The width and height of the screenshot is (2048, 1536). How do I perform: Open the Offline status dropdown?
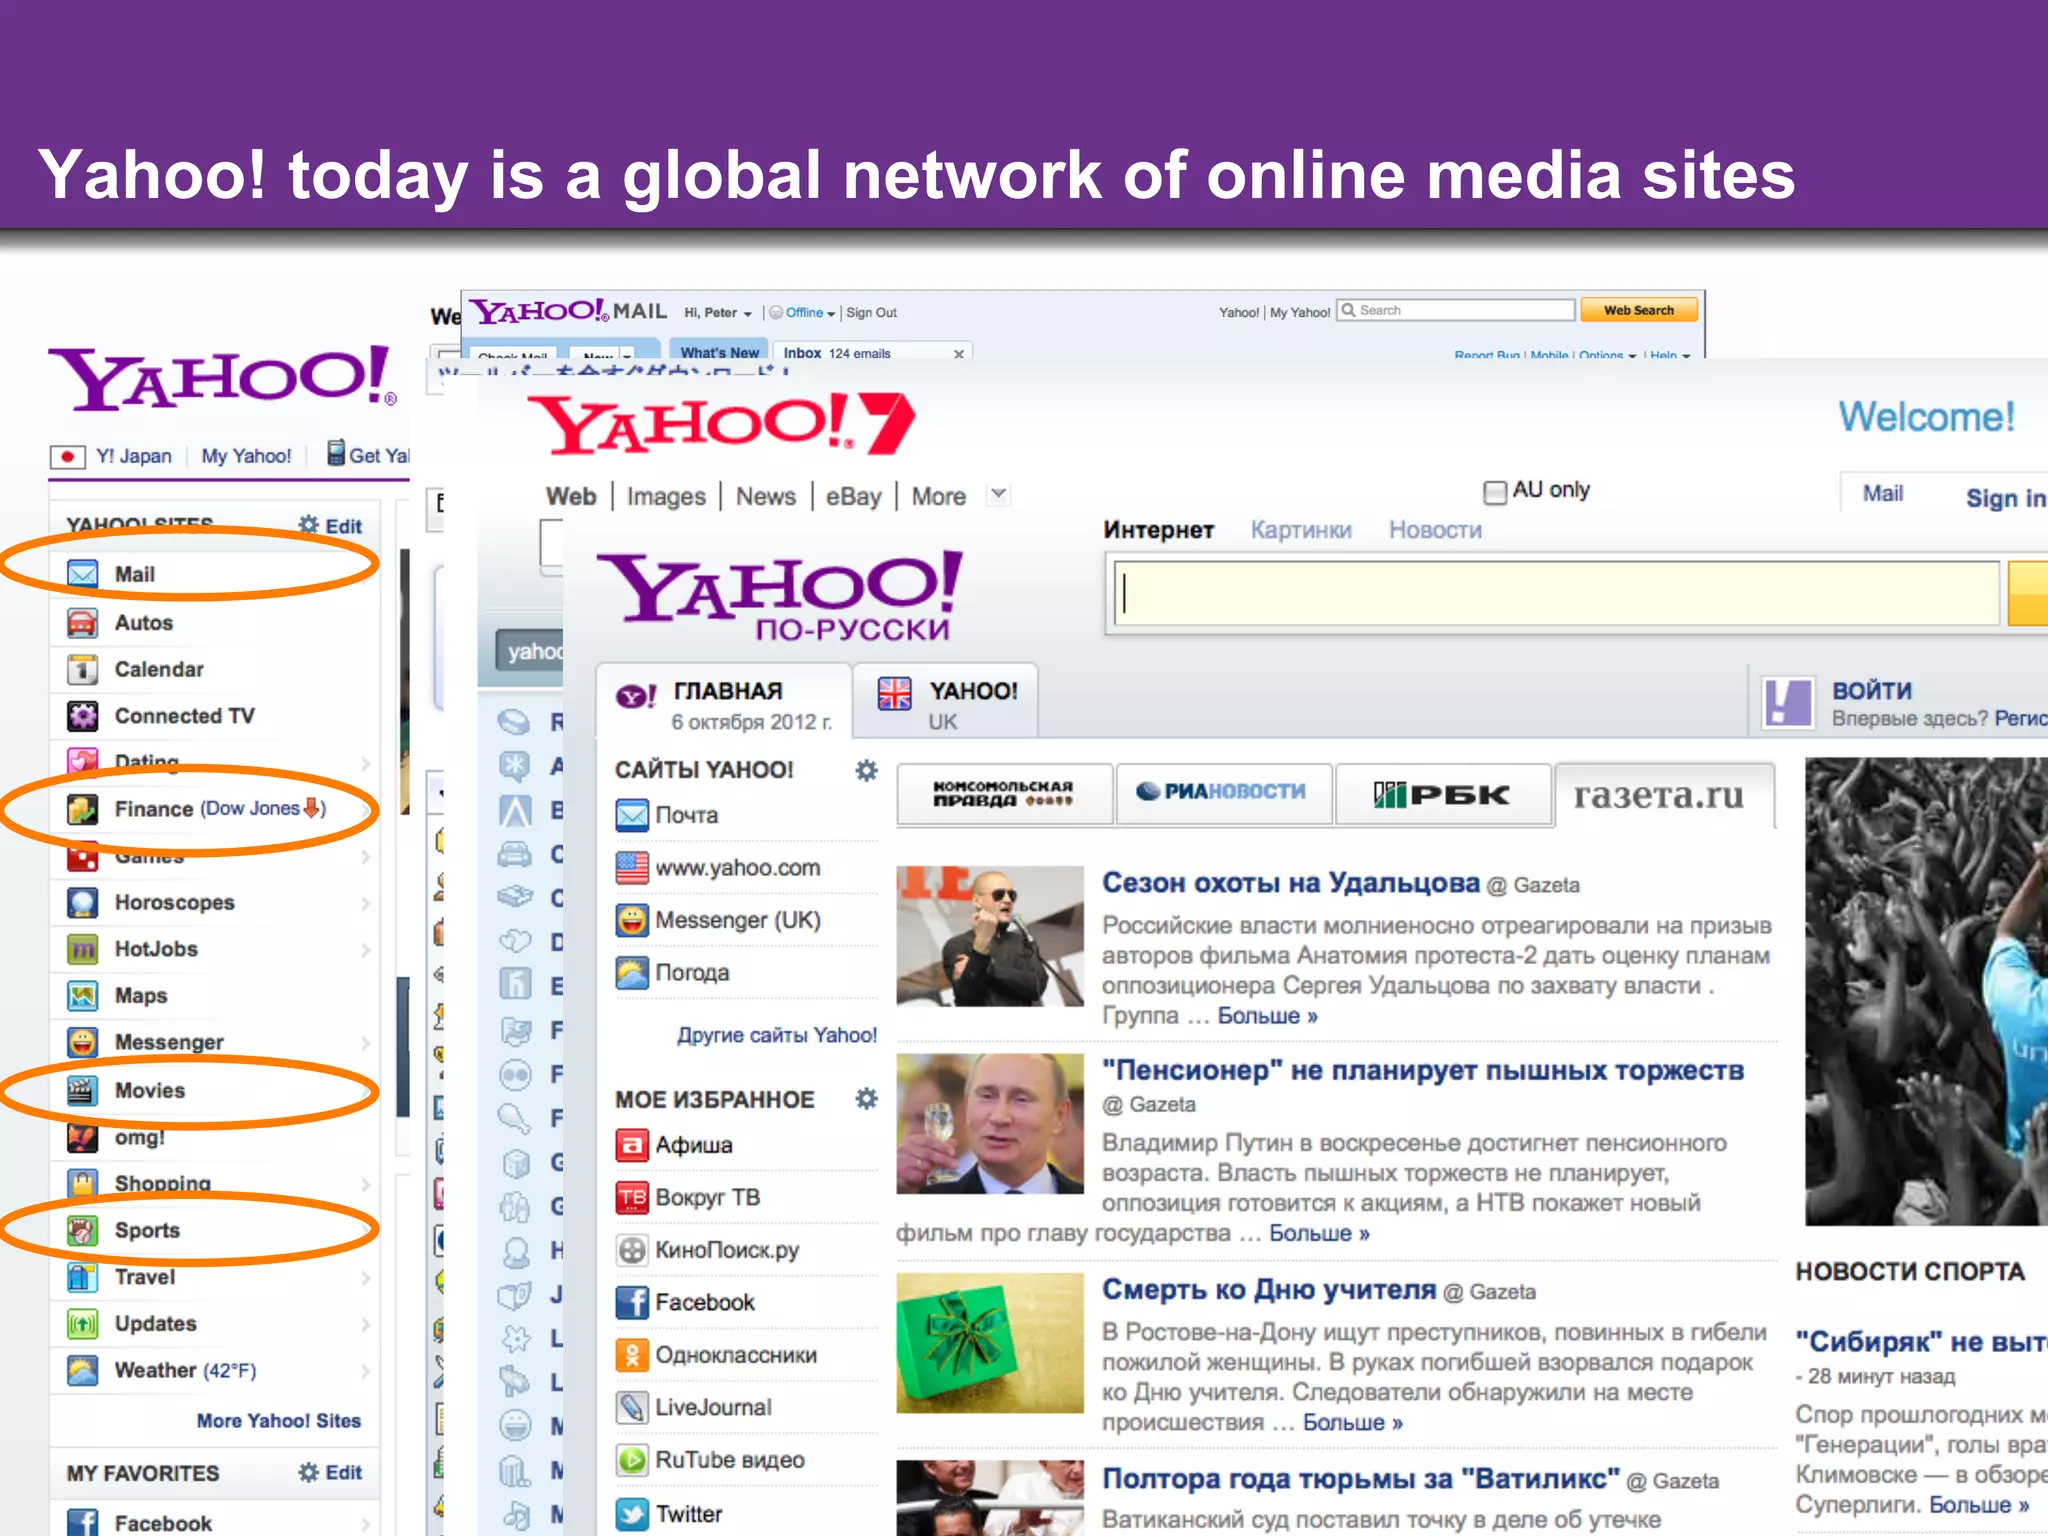[x=803, y=313]
